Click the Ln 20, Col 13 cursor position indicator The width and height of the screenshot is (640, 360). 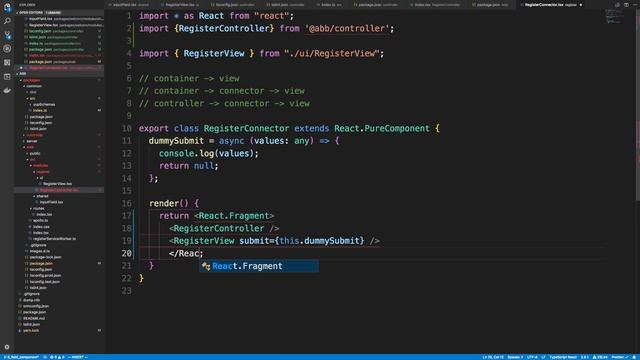pos(493,357)
